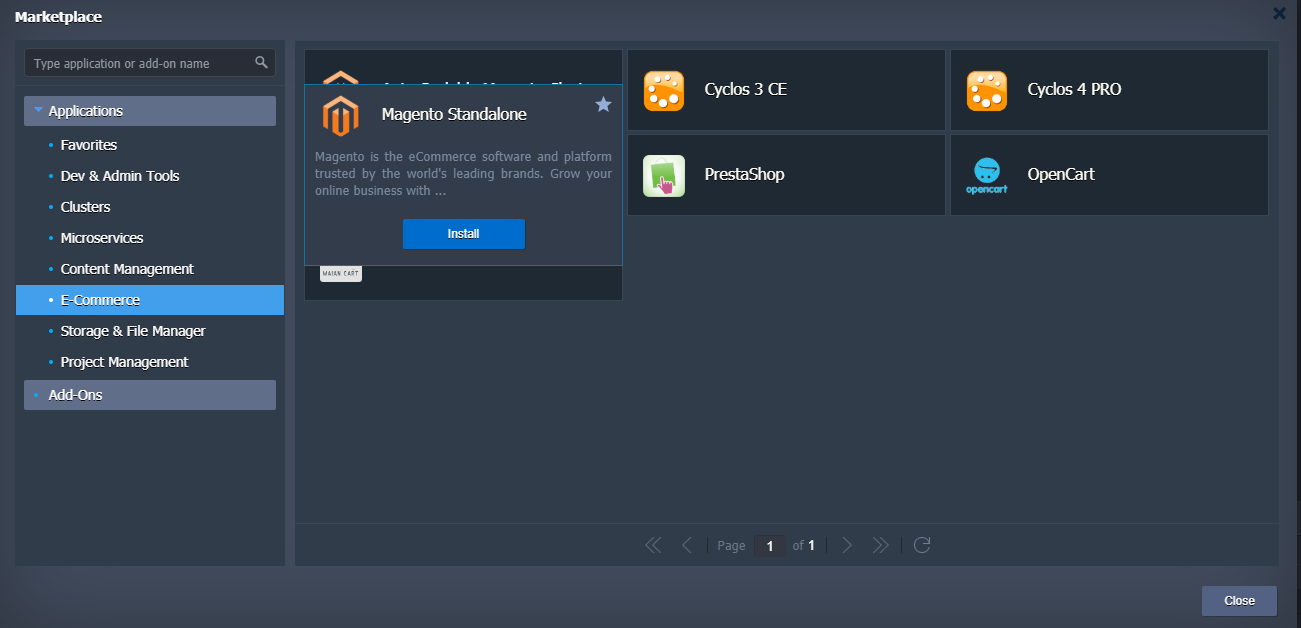Jump to the first page
The image size is (1301, 628).
point(653,545)
